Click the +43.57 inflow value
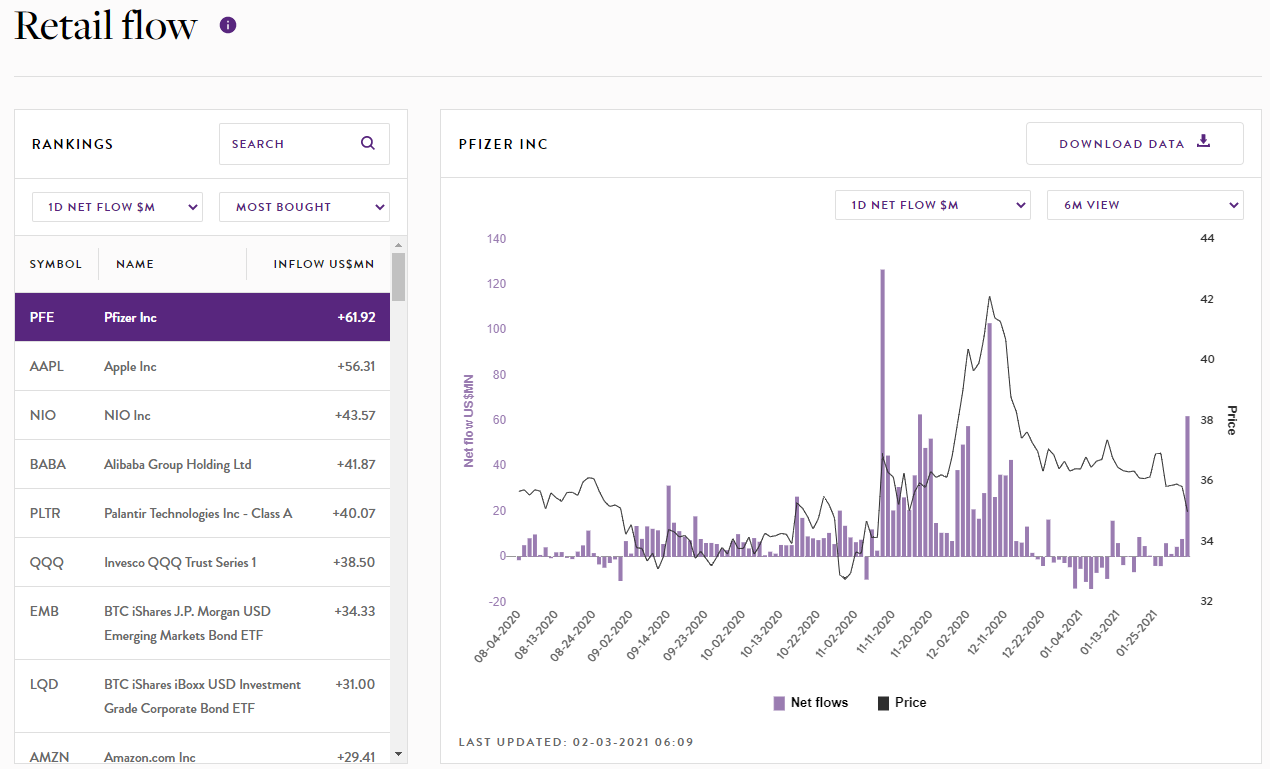The height and width of the screenshot is (769, 1270). (x=355, y=415)
